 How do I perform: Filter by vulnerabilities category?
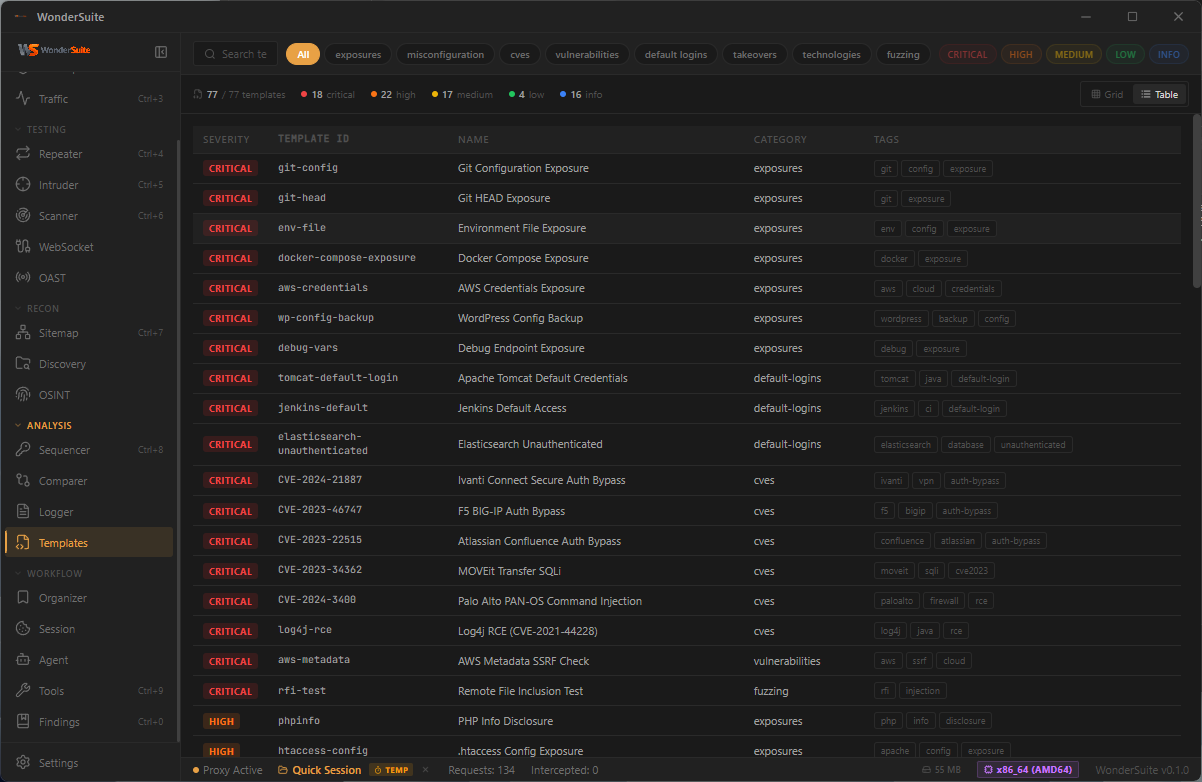click(x=587, y=55)
